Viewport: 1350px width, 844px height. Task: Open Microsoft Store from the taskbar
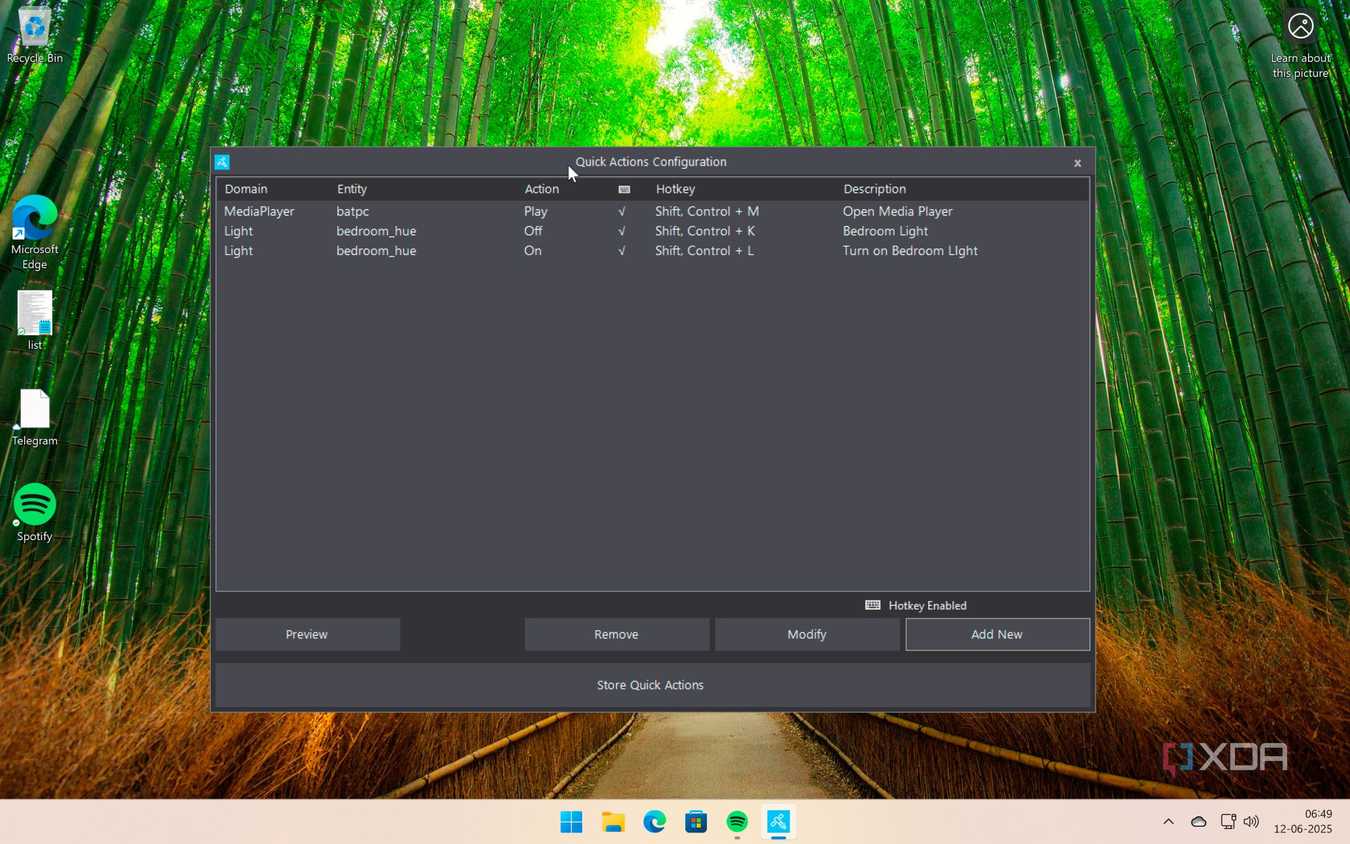click(x=696, y=822)
